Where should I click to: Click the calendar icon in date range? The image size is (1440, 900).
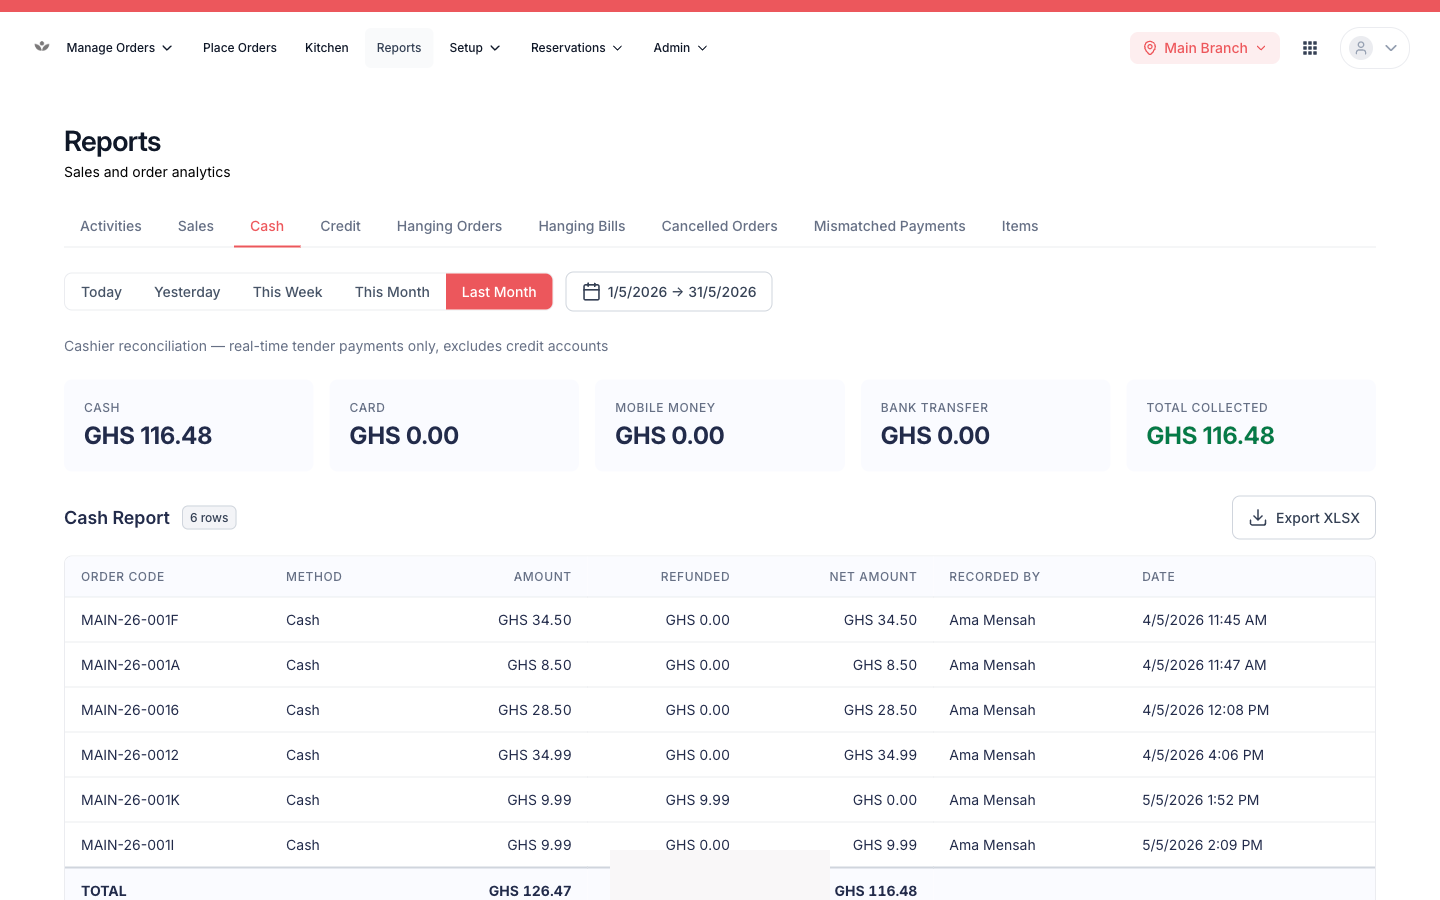(591, 292)
